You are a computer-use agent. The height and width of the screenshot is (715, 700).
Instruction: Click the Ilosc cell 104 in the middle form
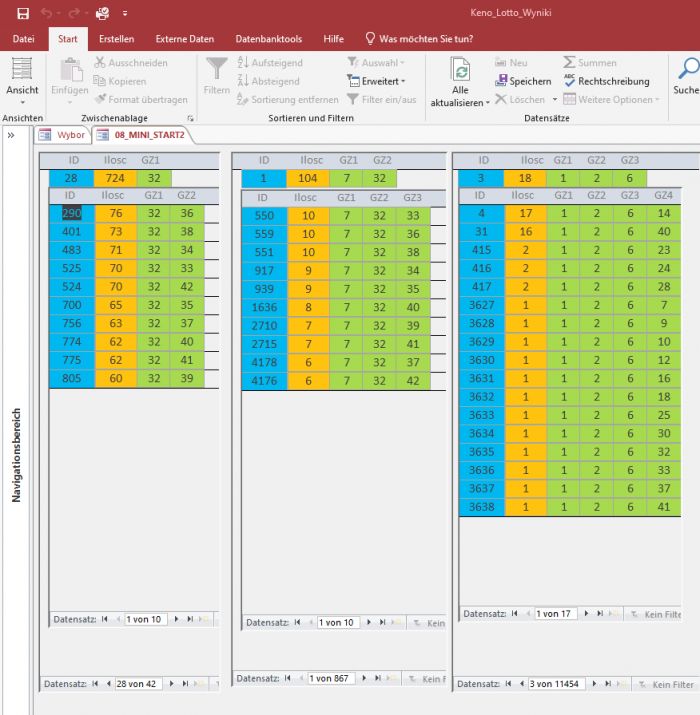pos(308,178)
